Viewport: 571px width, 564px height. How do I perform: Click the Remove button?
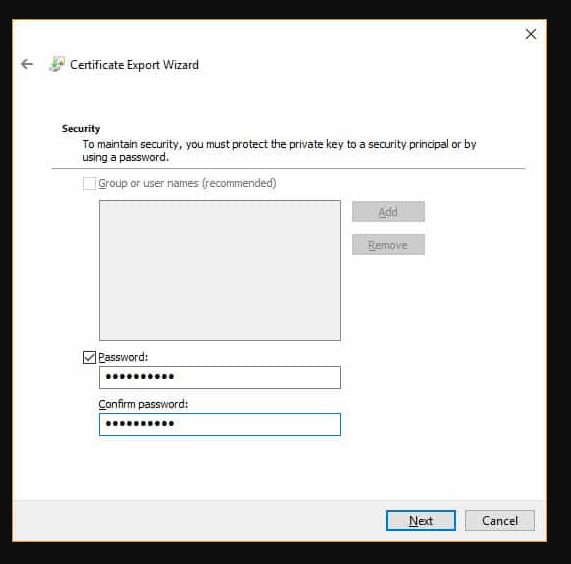tap(388, 245)
